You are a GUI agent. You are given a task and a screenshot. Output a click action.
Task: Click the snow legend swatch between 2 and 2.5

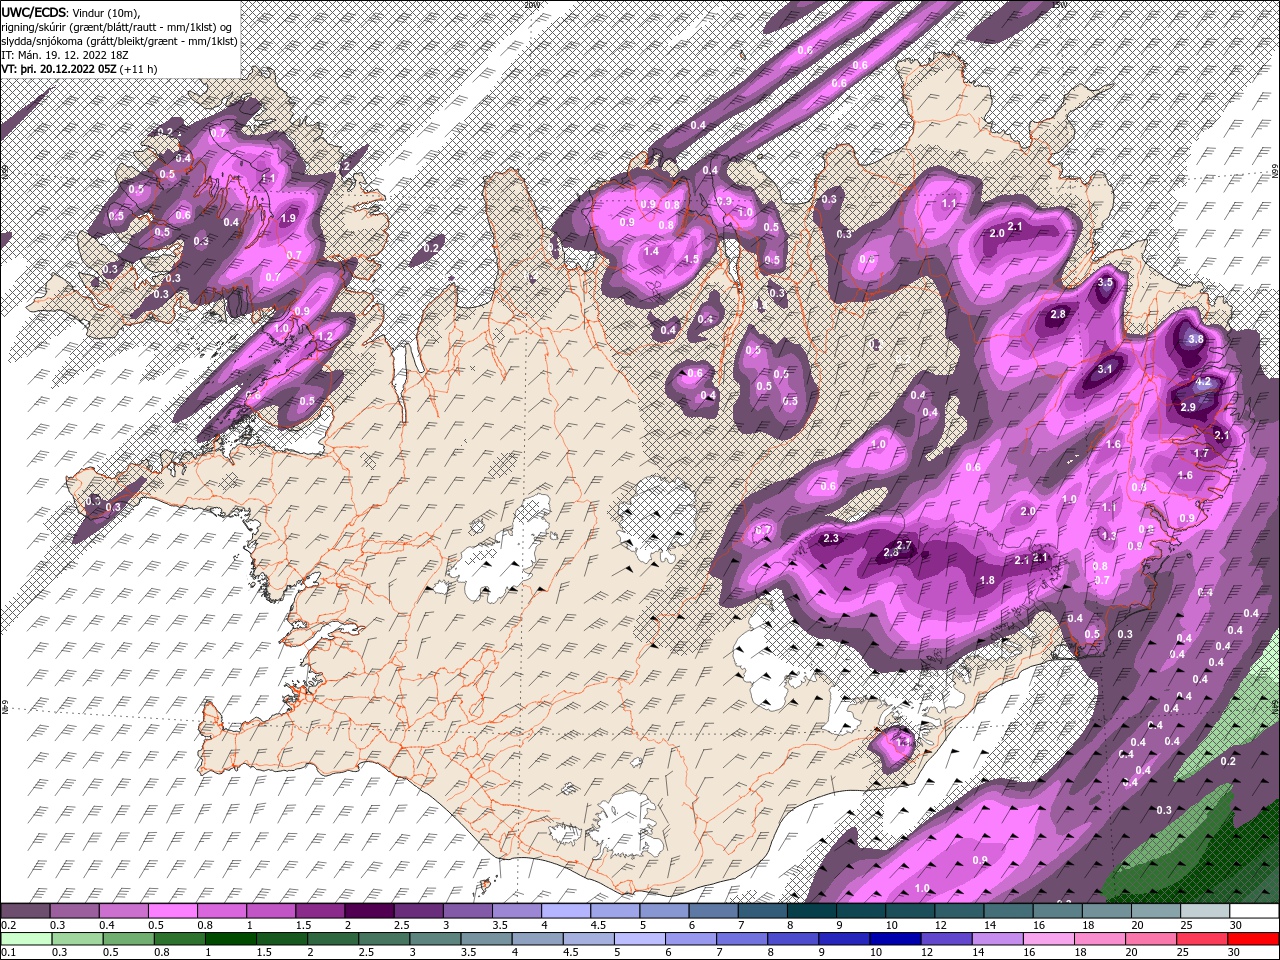point(369,911)
